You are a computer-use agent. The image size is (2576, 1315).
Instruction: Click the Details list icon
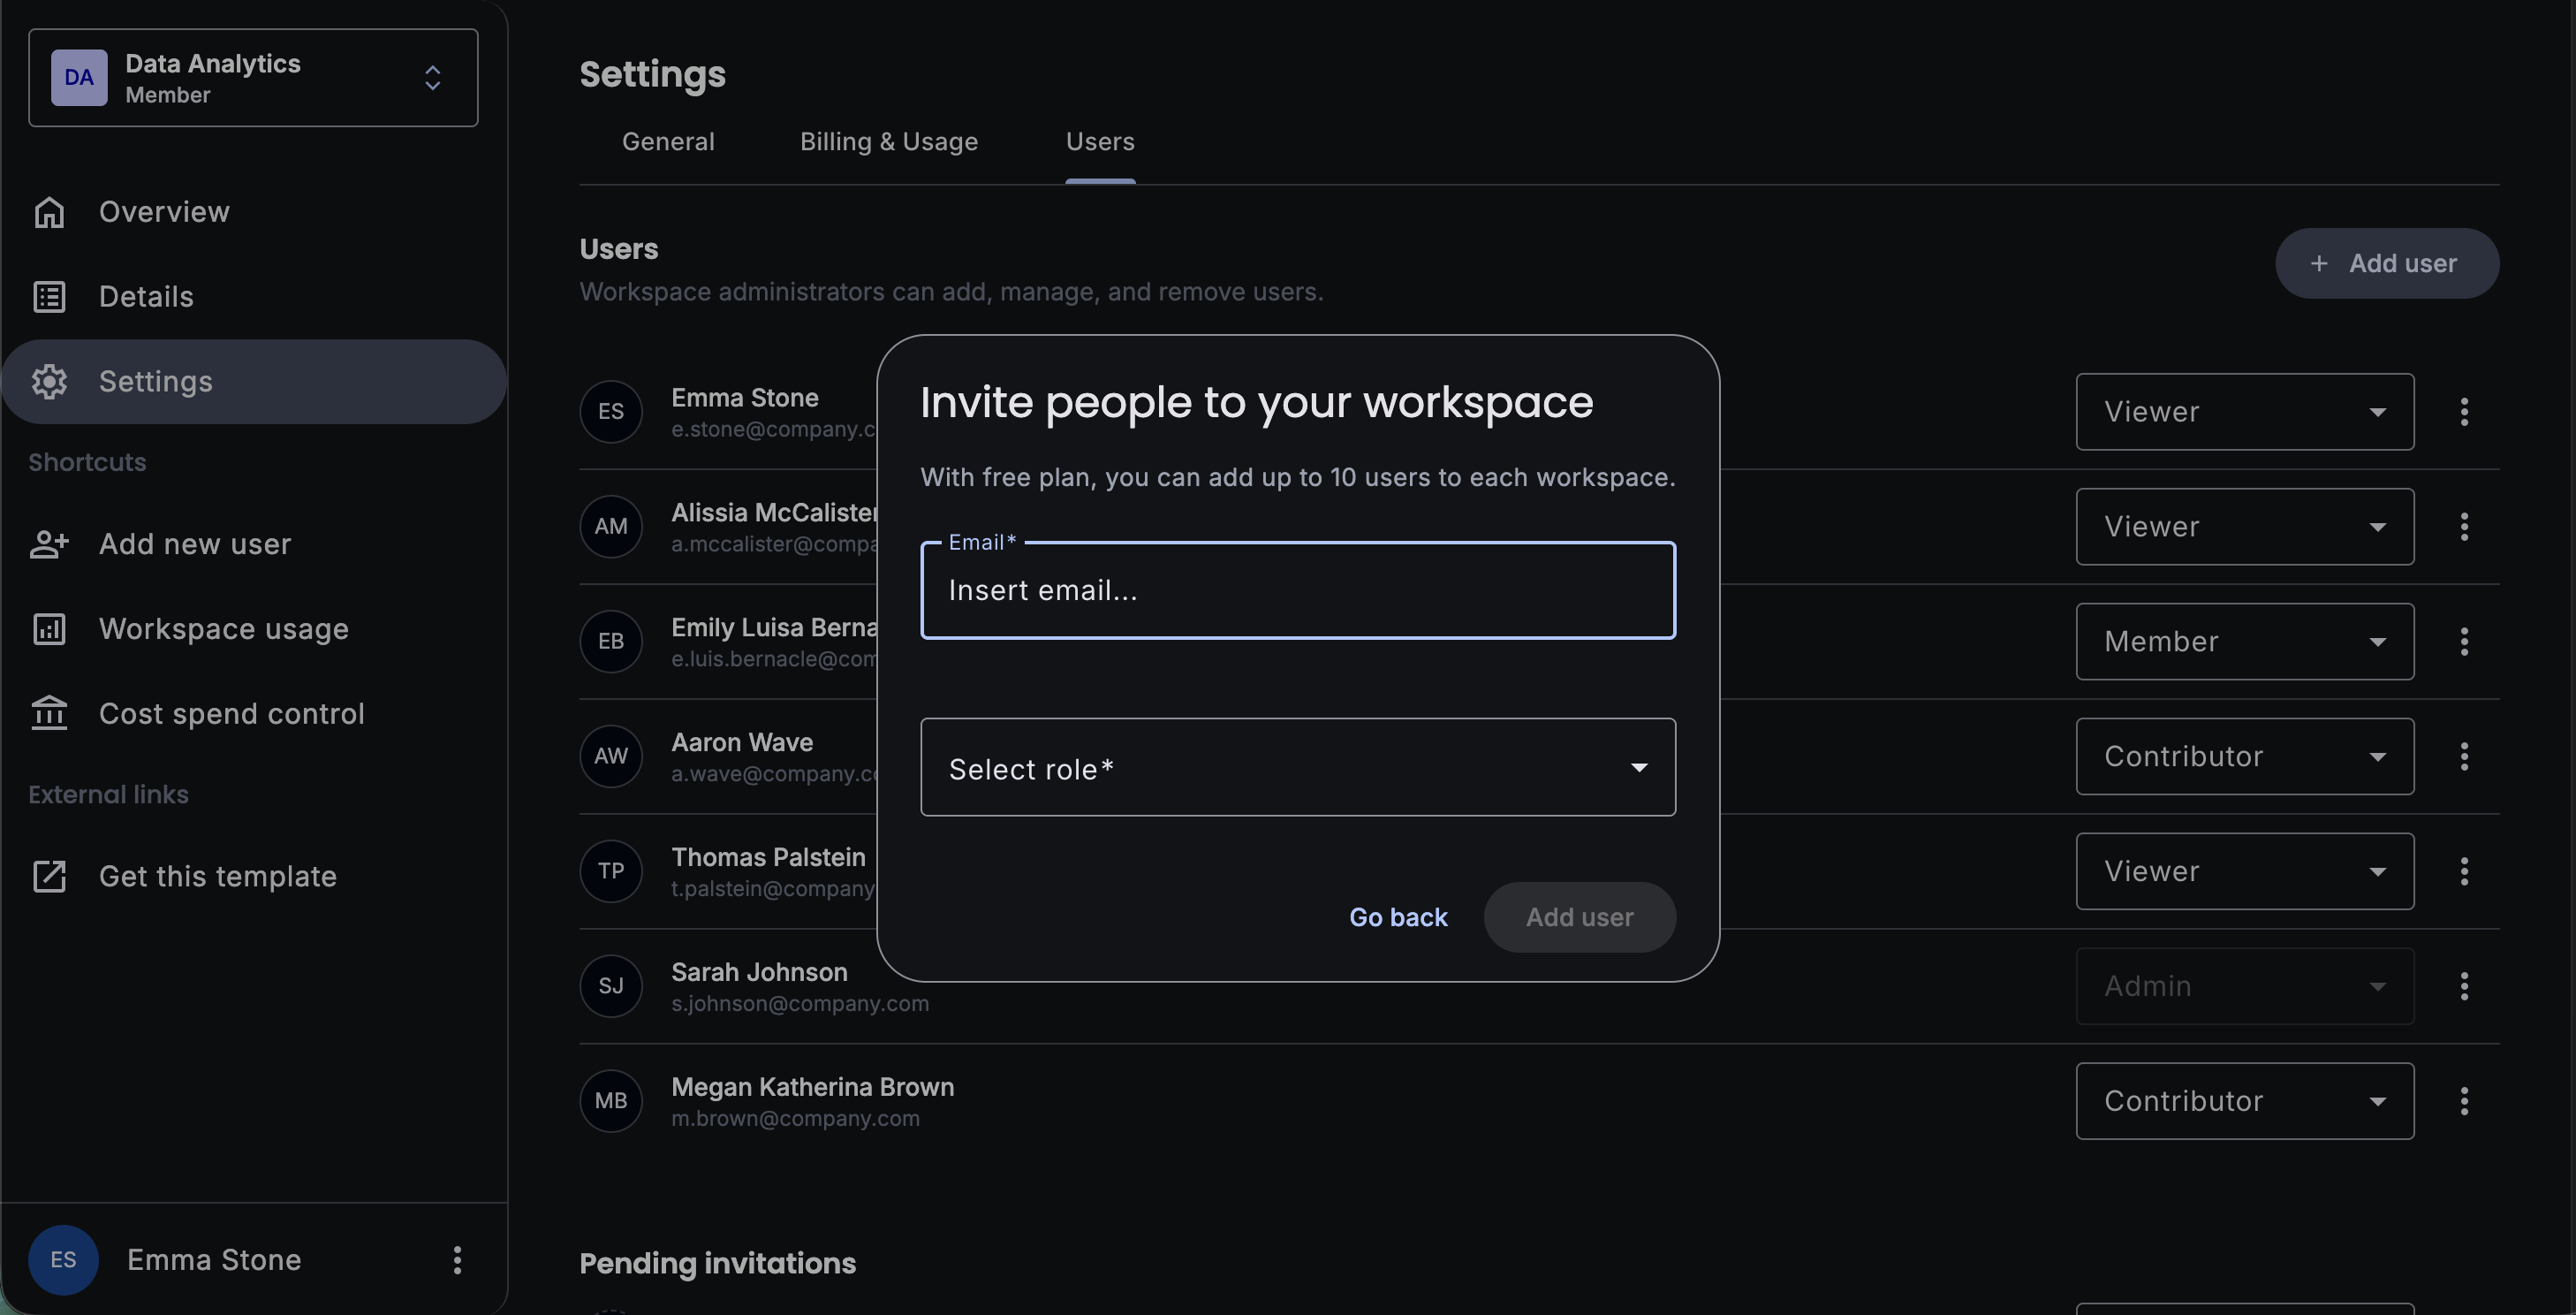pyautogui.click(x=49, y=297)
